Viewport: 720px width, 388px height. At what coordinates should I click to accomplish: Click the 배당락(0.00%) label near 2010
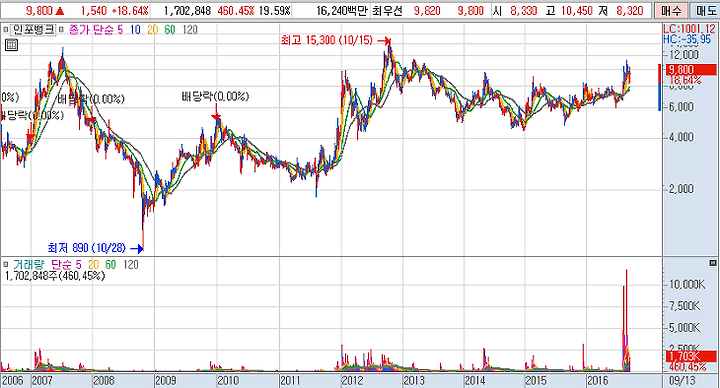[215, 96]
